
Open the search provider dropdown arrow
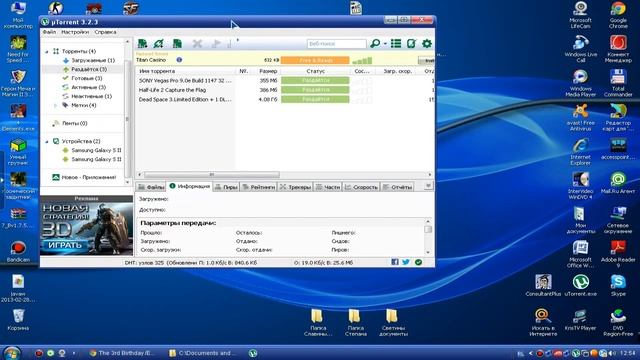(x=385, y=44)
